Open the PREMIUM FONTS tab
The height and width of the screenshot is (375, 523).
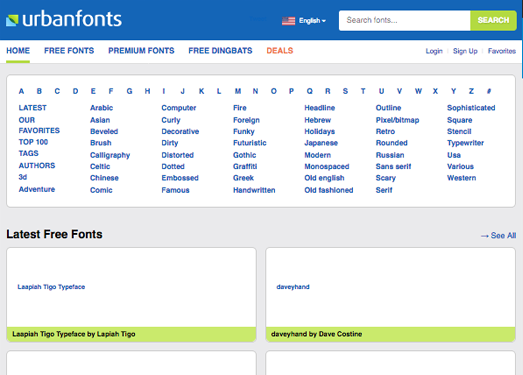click(141, 51)
